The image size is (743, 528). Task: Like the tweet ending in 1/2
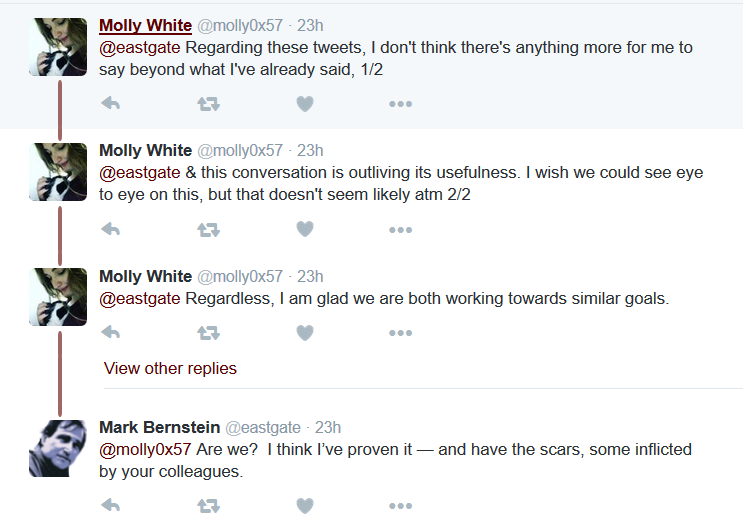(305, 104)
